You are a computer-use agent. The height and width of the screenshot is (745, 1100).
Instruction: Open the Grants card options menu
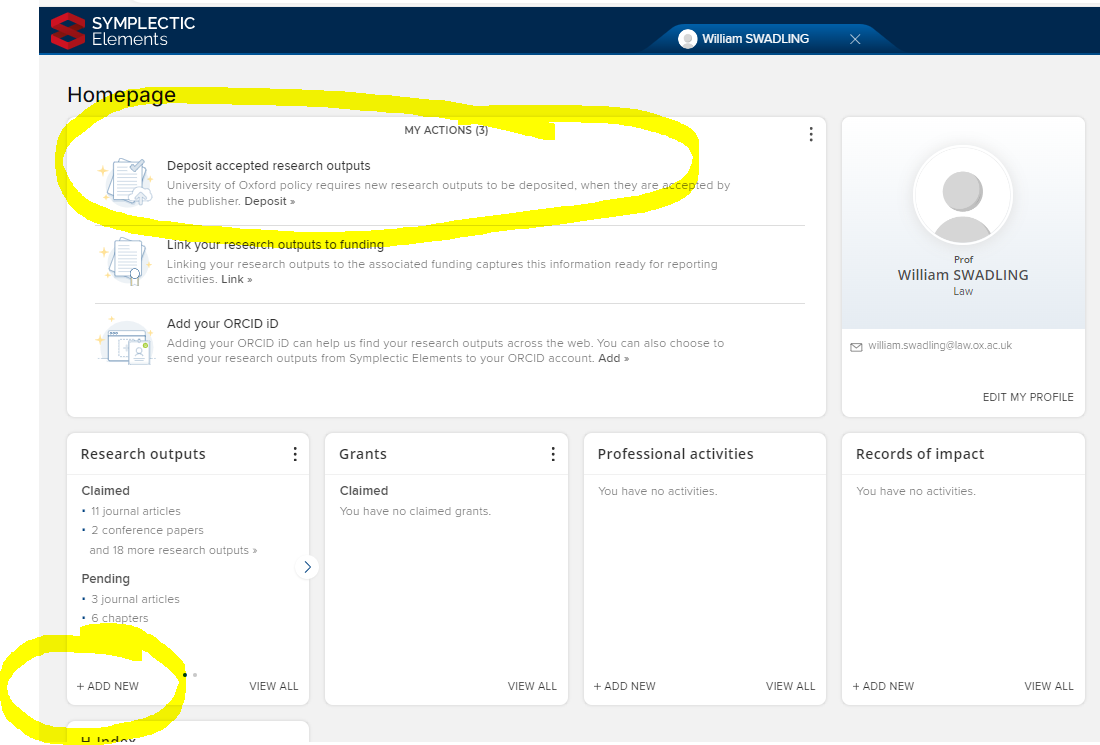point(553,454)
